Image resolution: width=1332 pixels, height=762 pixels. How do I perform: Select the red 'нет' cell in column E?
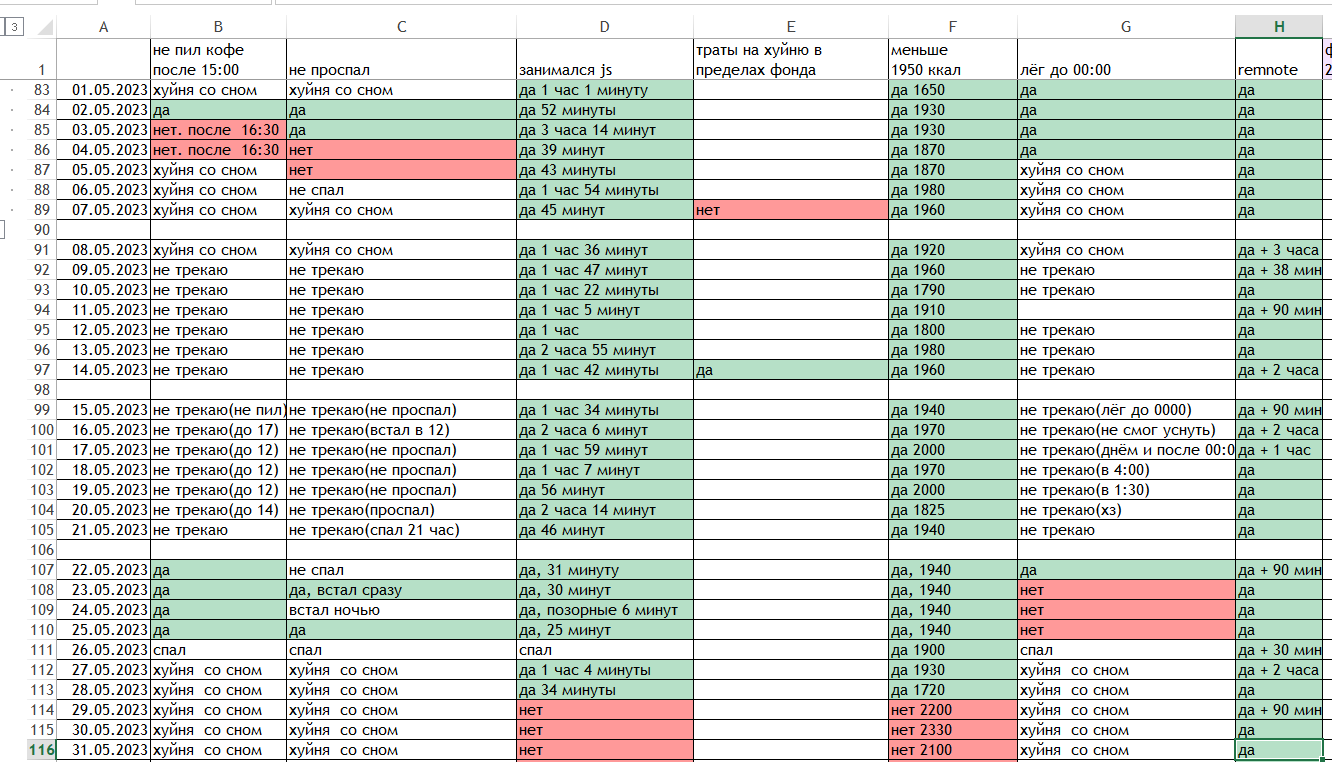790,210
